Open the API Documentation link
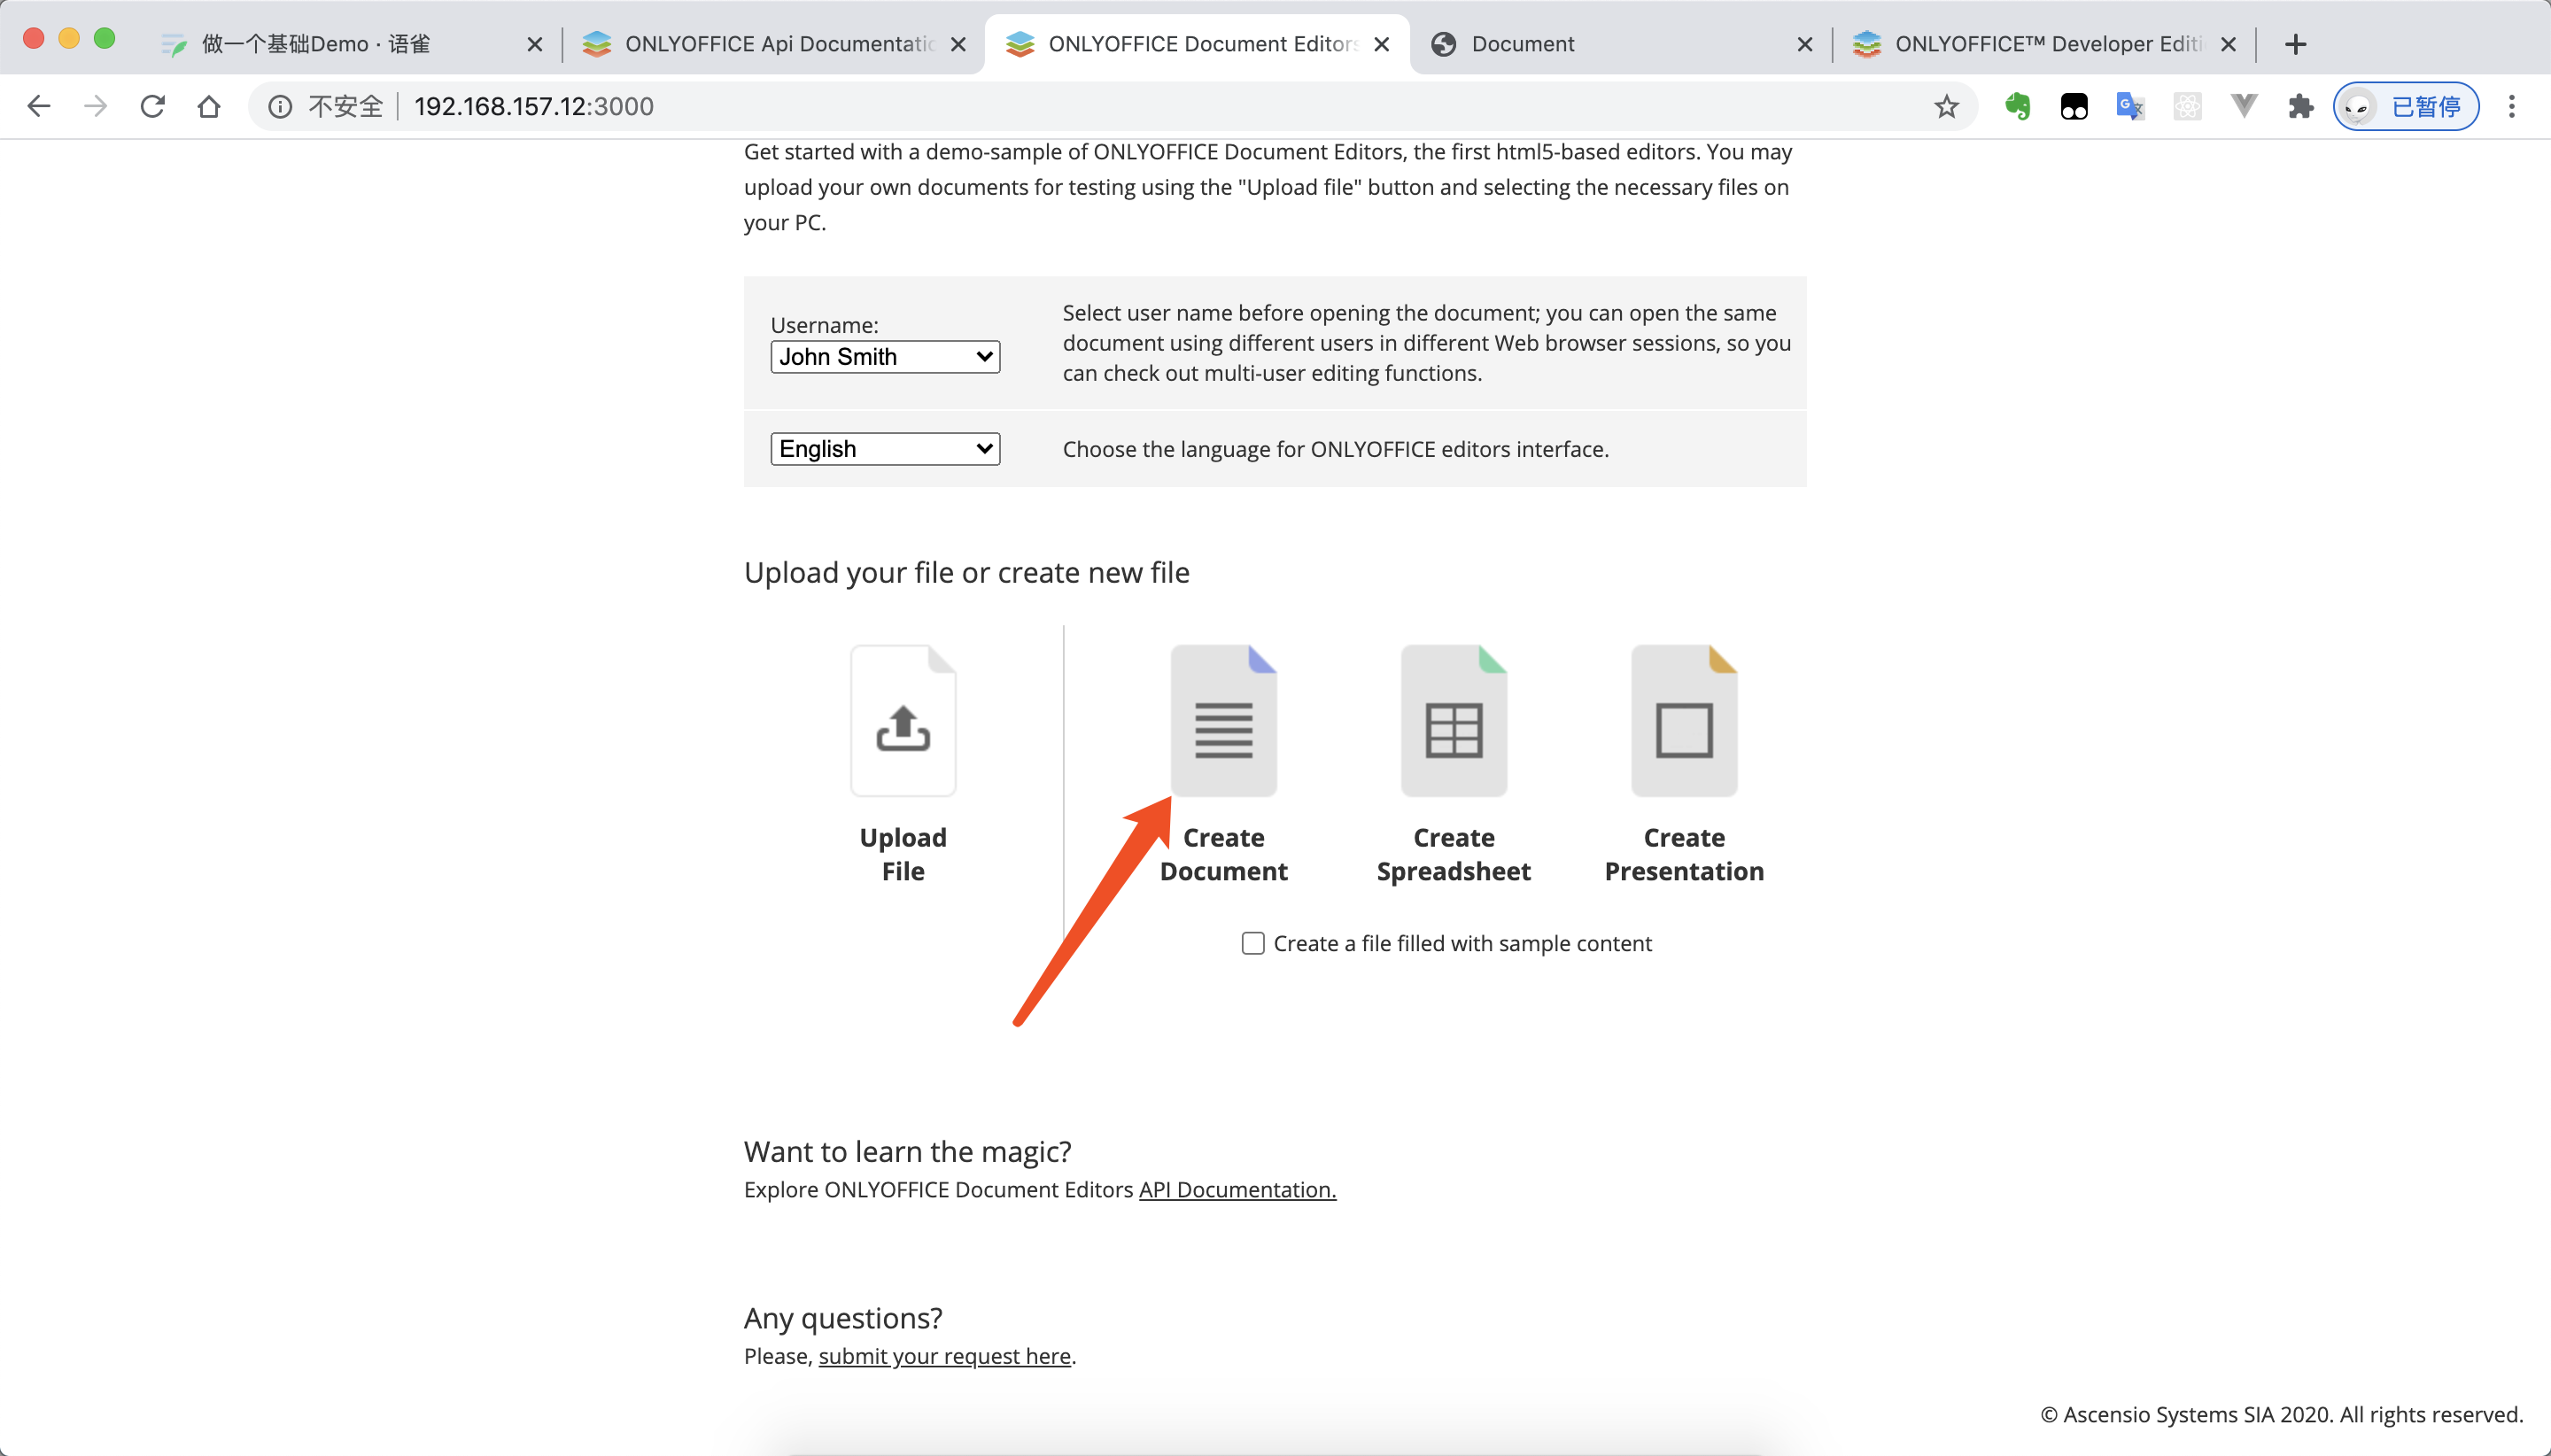 point(1237,1190)
